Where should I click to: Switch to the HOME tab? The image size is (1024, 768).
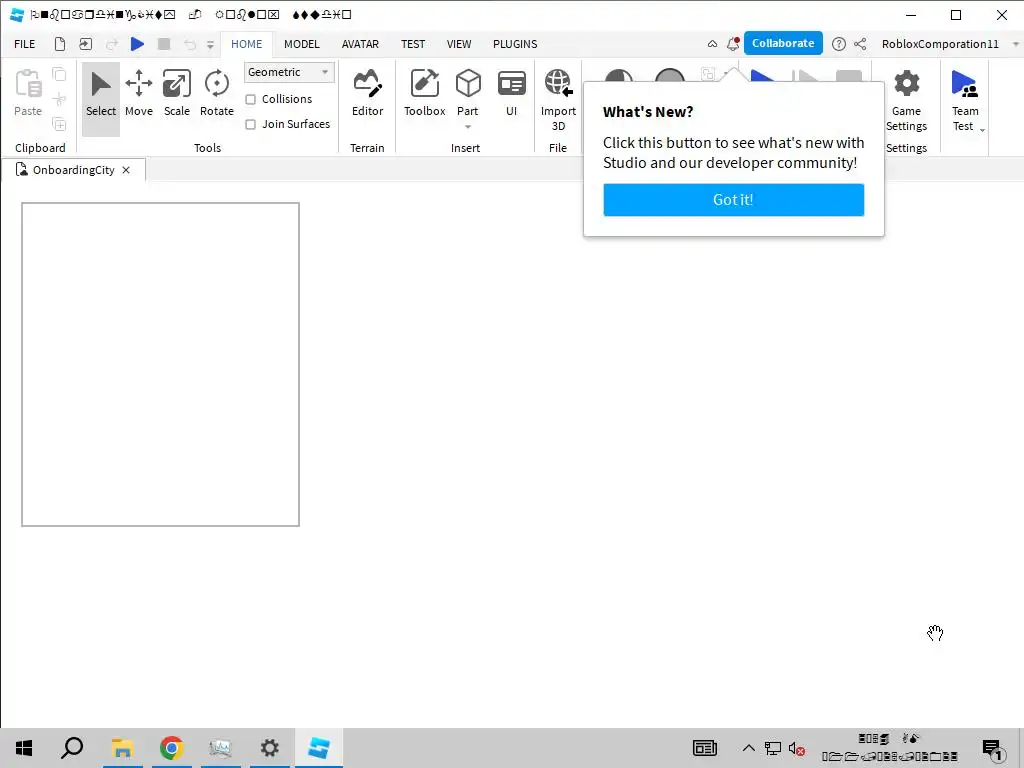(246, 44)
